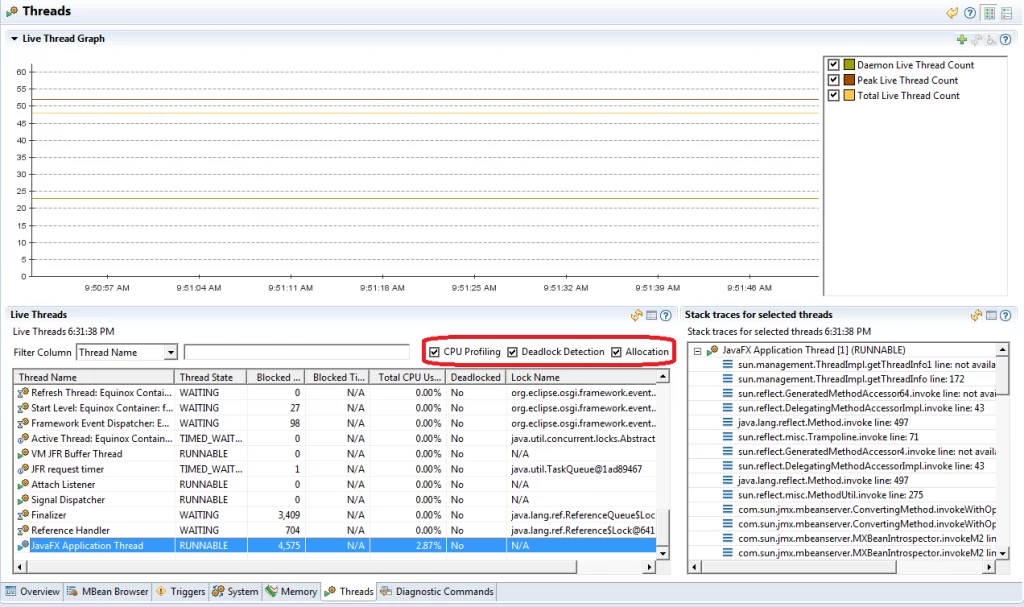The width and height of the screenshot is (1024, 607).
Task: Click the thread icon beside Finalizer
Action: (x=23, y=515)
